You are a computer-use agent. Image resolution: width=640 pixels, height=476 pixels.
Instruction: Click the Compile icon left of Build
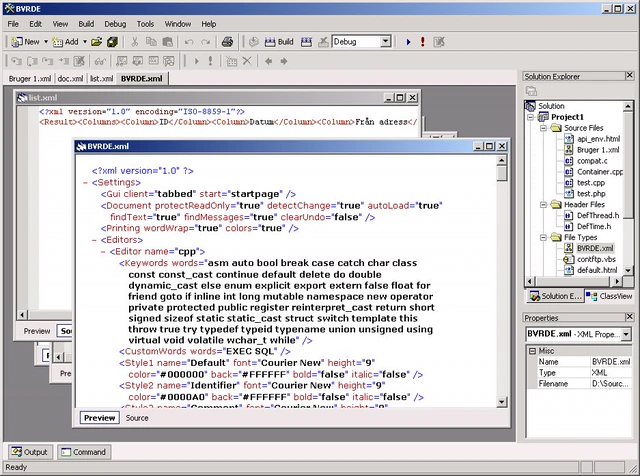pos(254,42)
